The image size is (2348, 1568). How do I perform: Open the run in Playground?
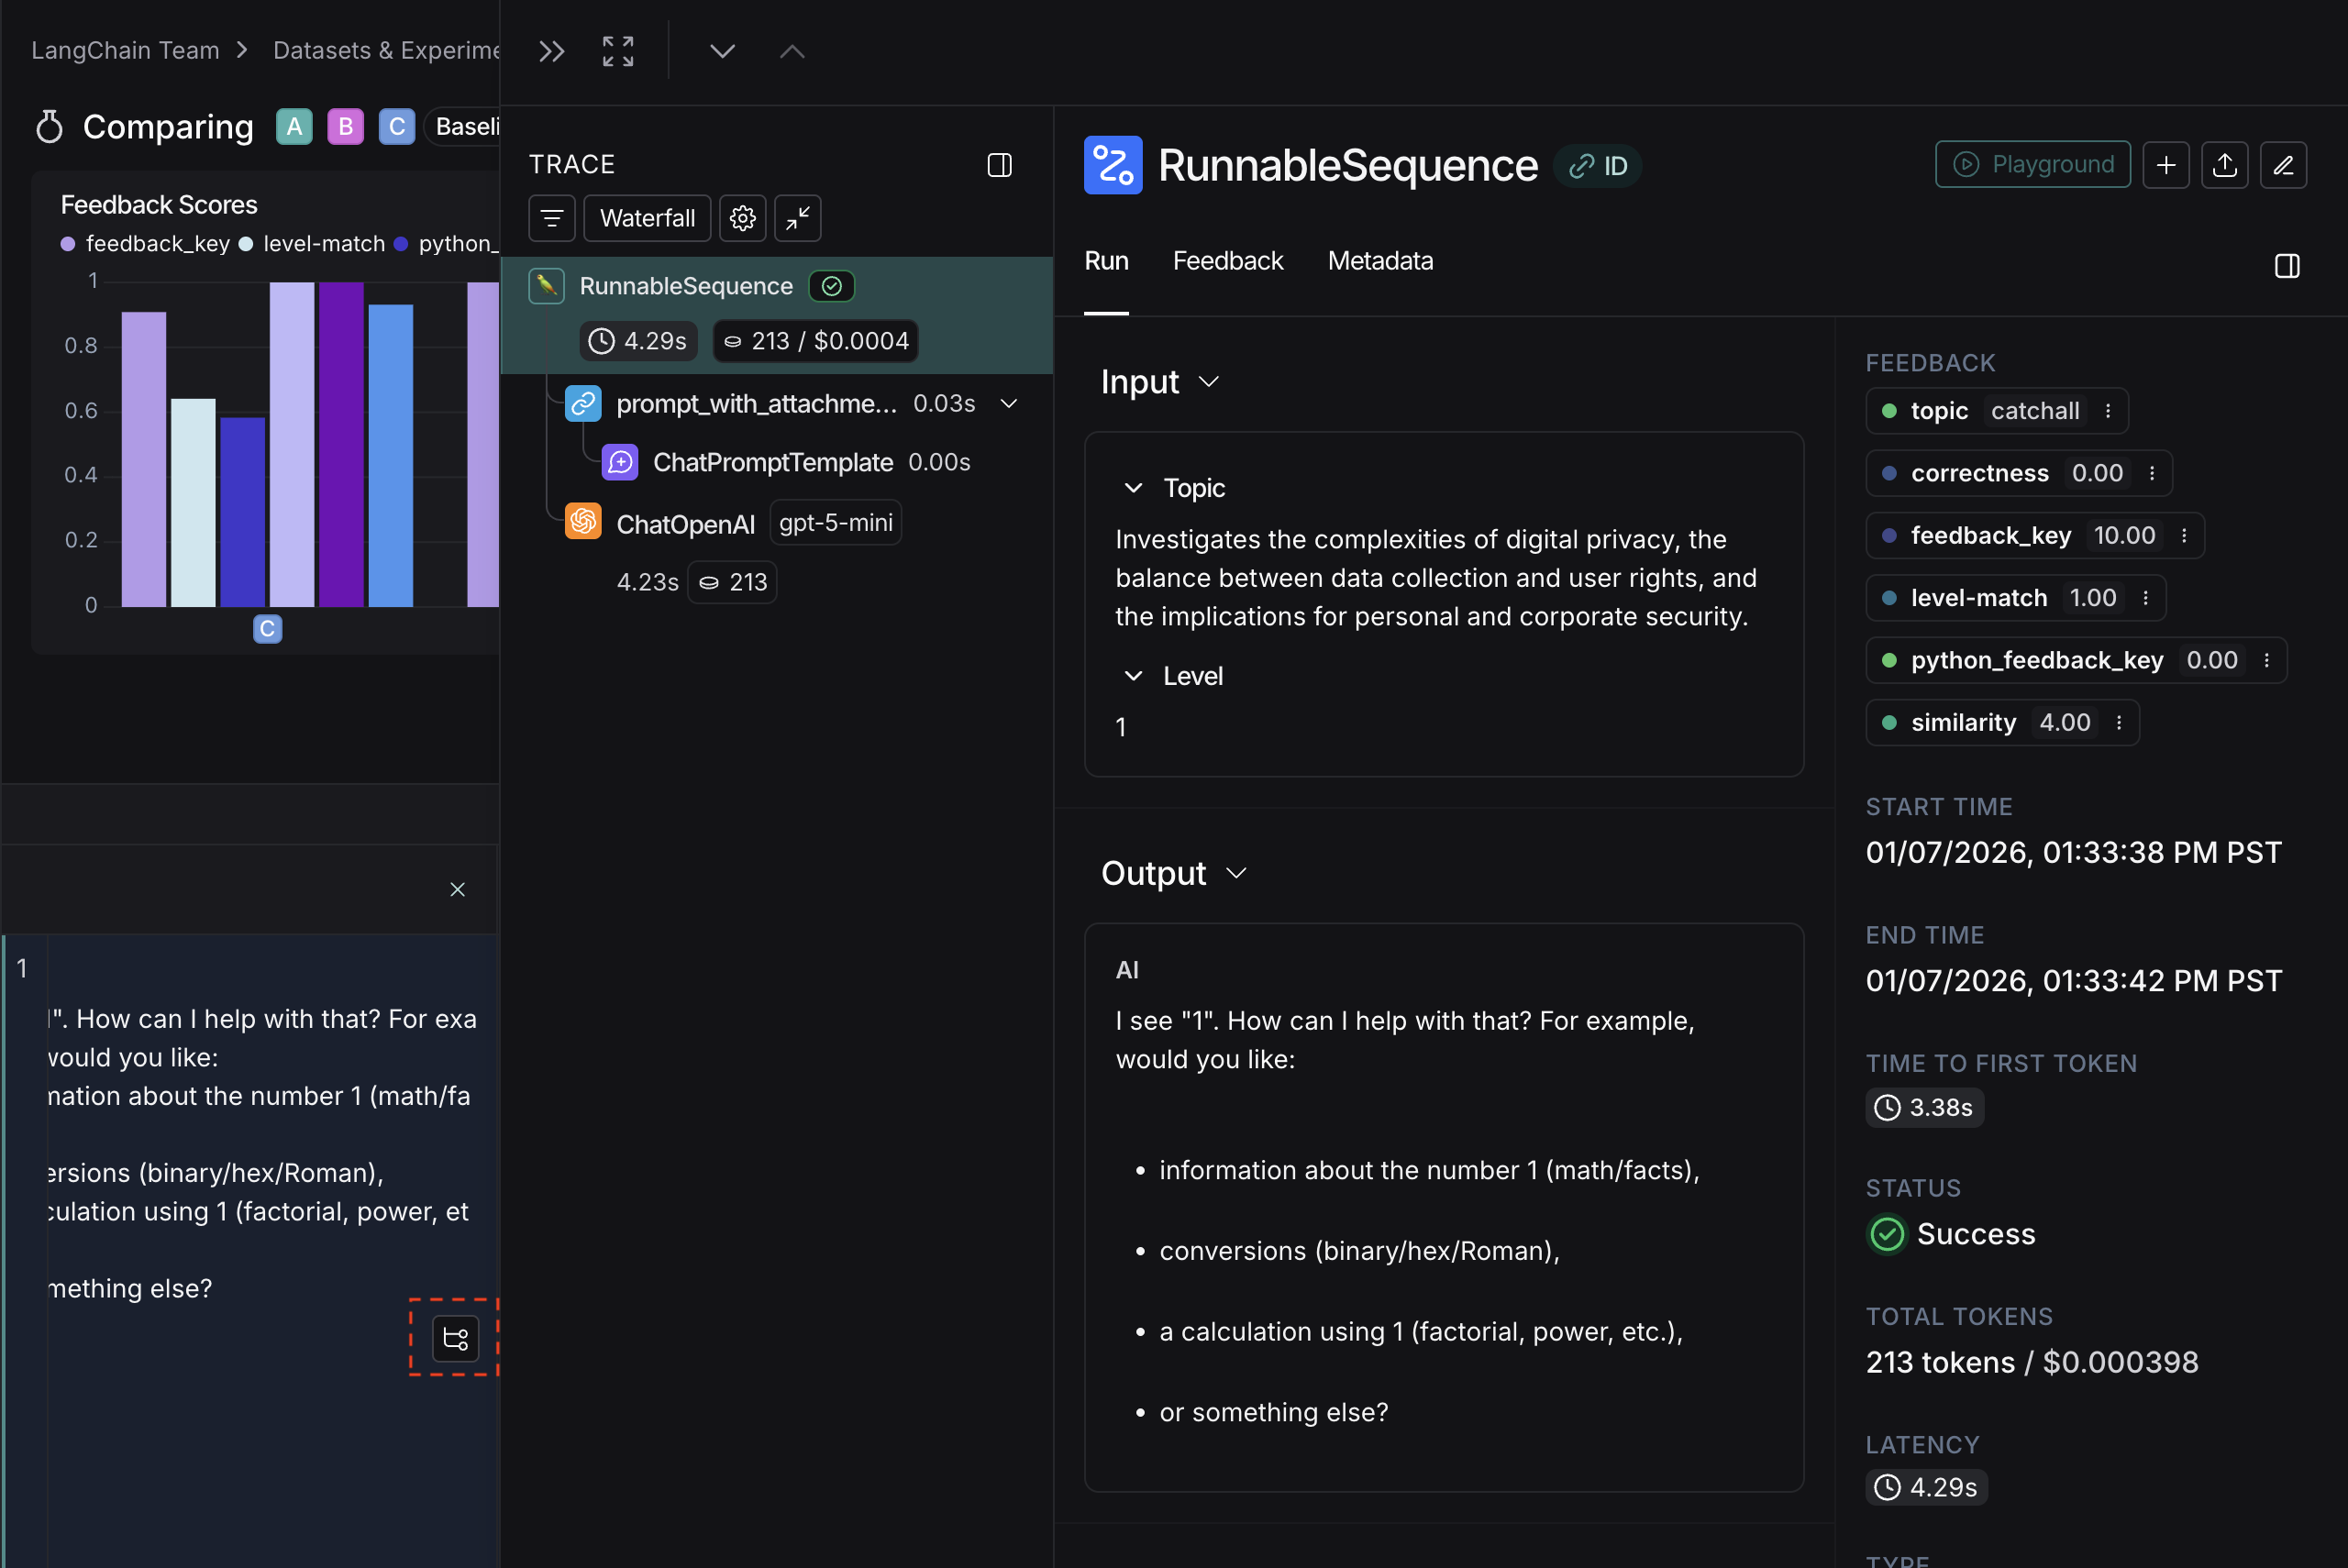(x=2032, y=164)
